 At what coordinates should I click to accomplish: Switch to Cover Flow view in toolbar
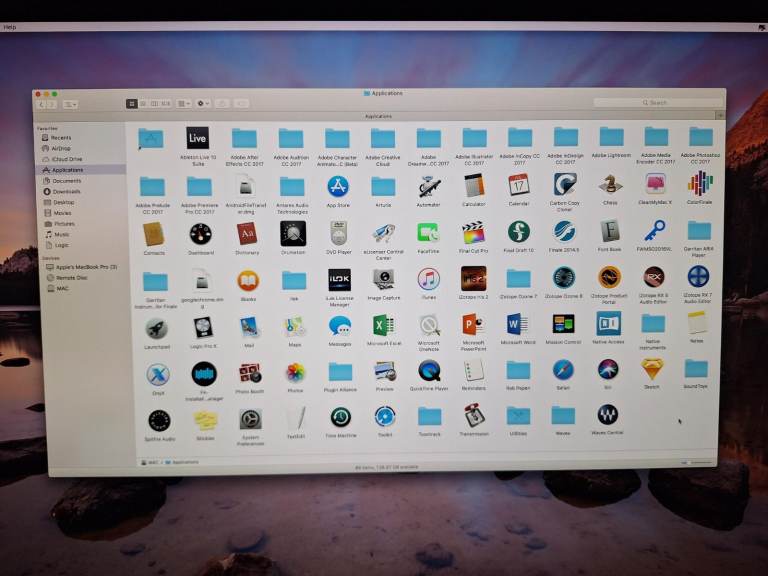point(166,103)
